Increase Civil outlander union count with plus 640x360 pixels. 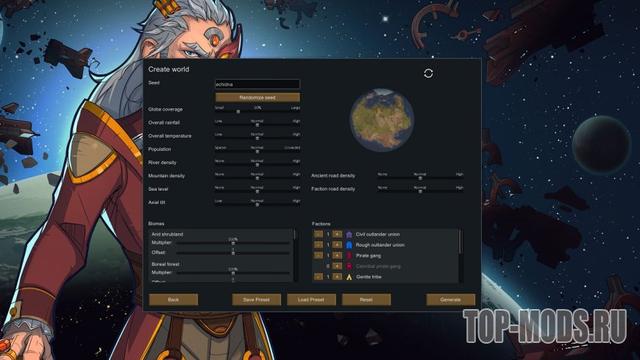337,234
